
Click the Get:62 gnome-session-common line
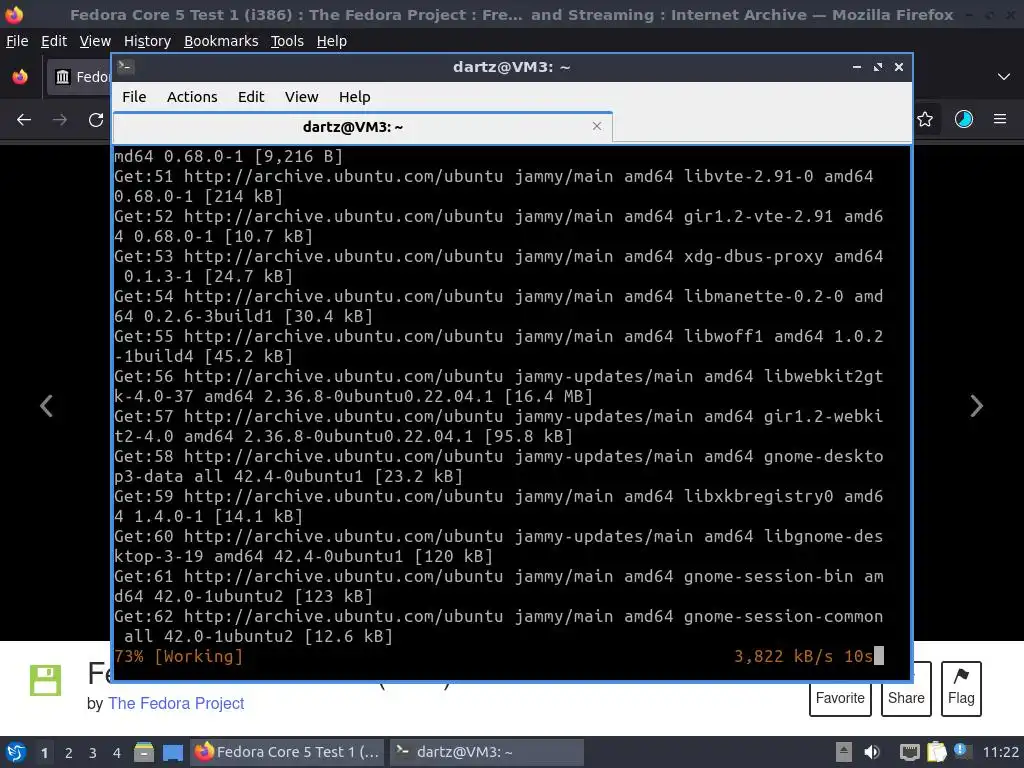coord(498,626)
